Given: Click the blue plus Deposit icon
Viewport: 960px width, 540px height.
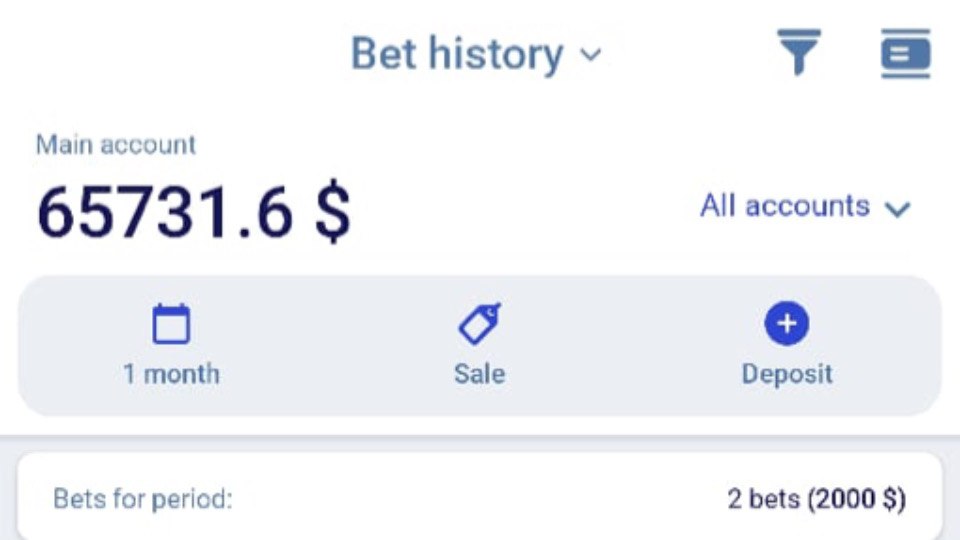Looking at the screenshot, I should pos(787,323).
